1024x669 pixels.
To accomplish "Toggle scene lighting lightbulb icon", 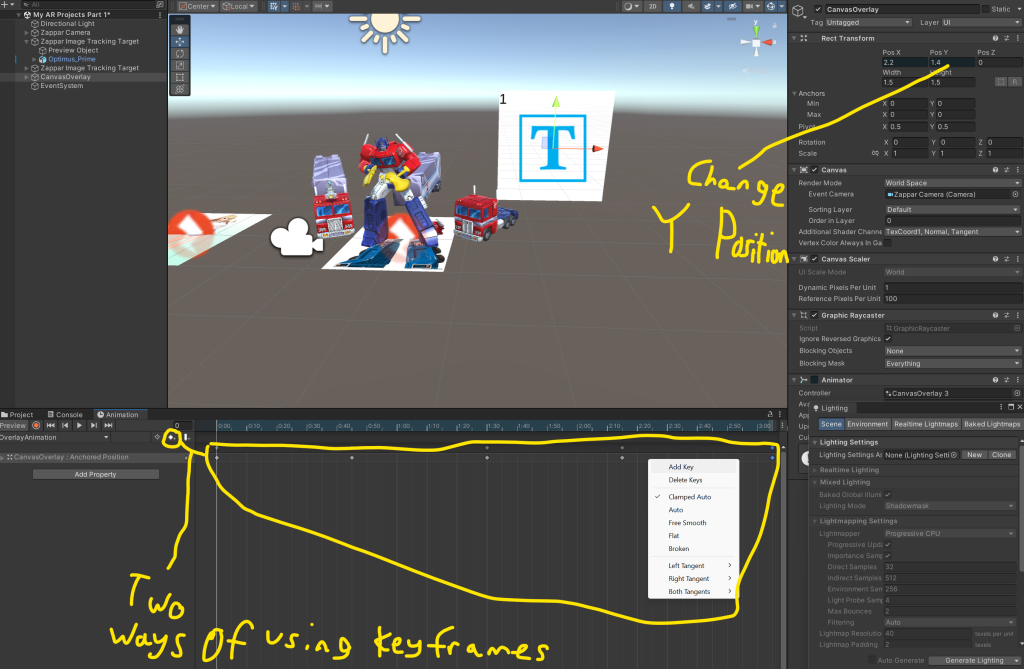I will coord(674,6).
